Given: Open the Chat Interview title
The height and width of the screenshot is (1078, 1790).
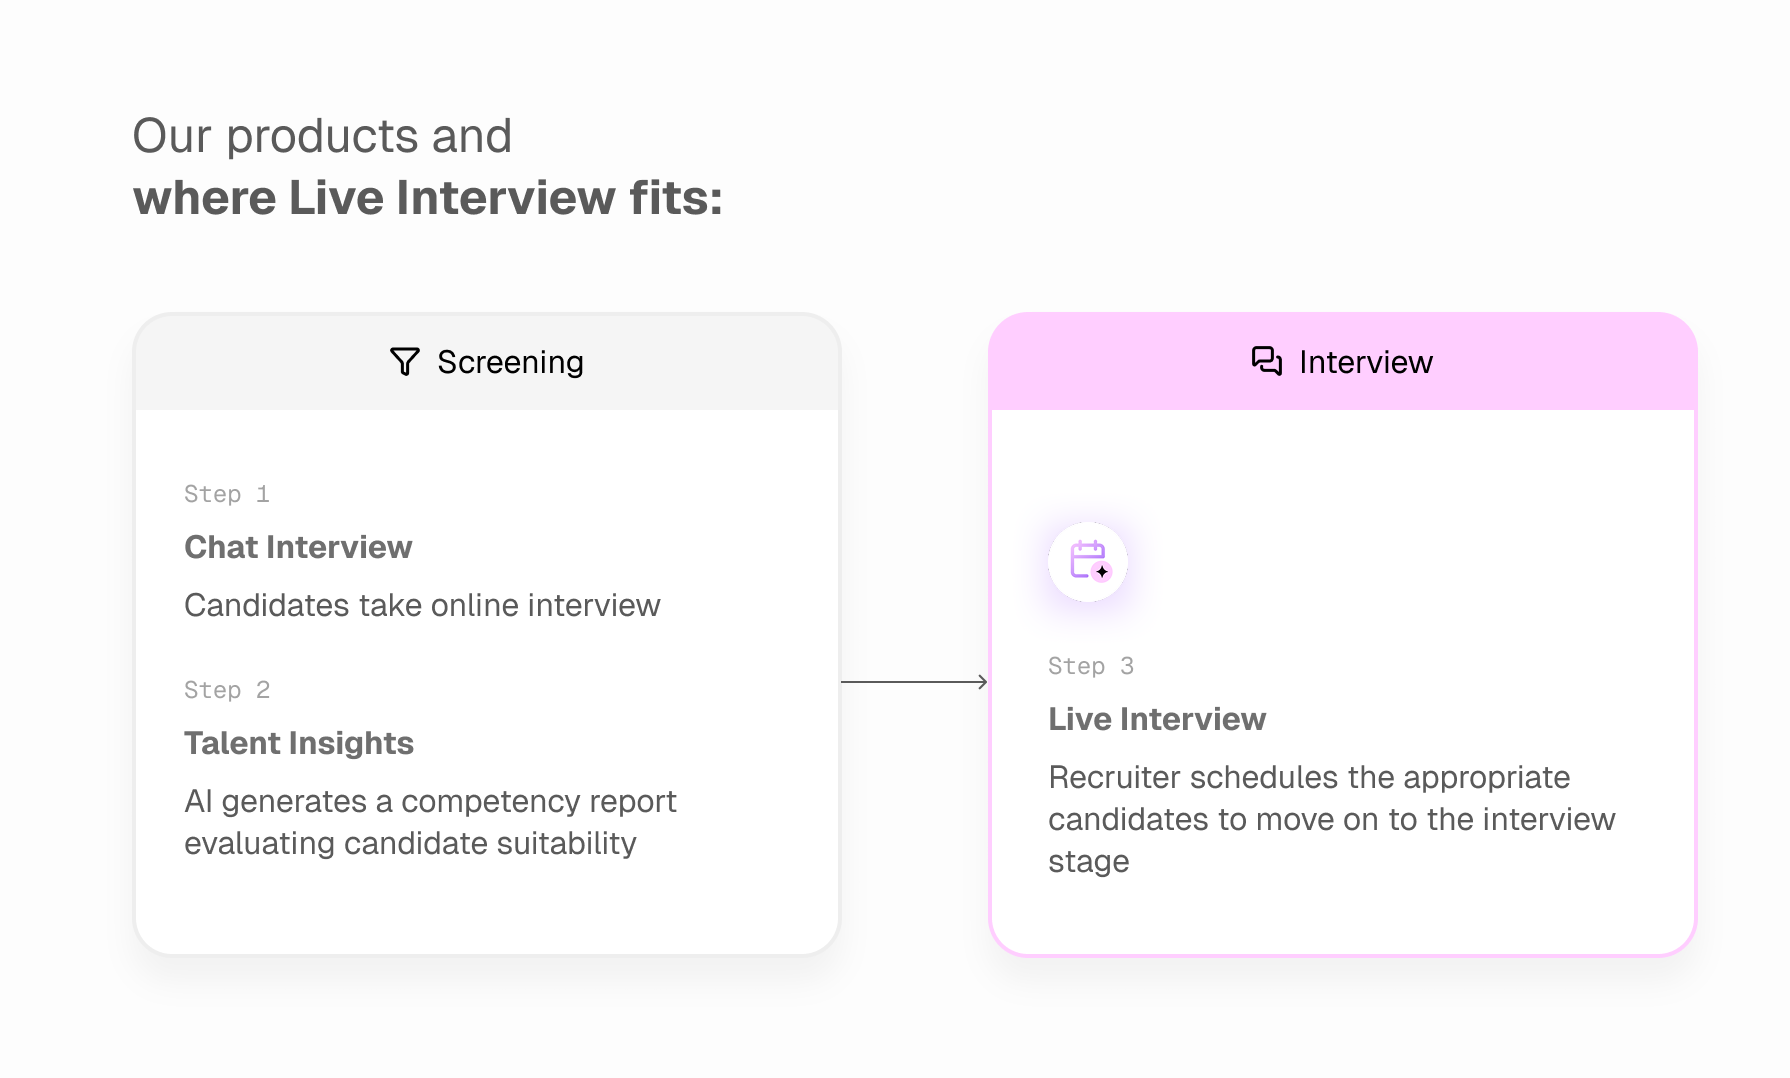Looking at the screenshot, I should pos(298,547).
